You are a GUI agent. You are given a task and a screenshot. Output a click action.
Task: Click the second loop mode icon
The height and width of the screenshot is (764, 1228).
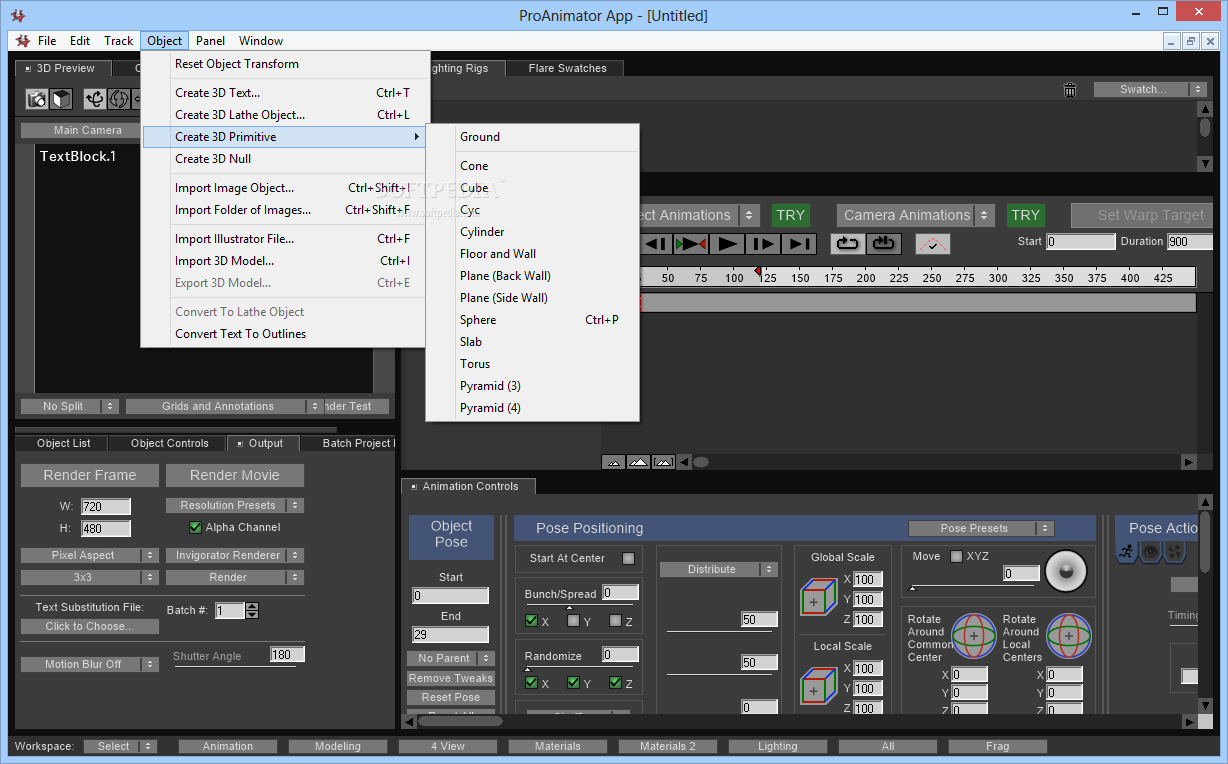[884, 243]
